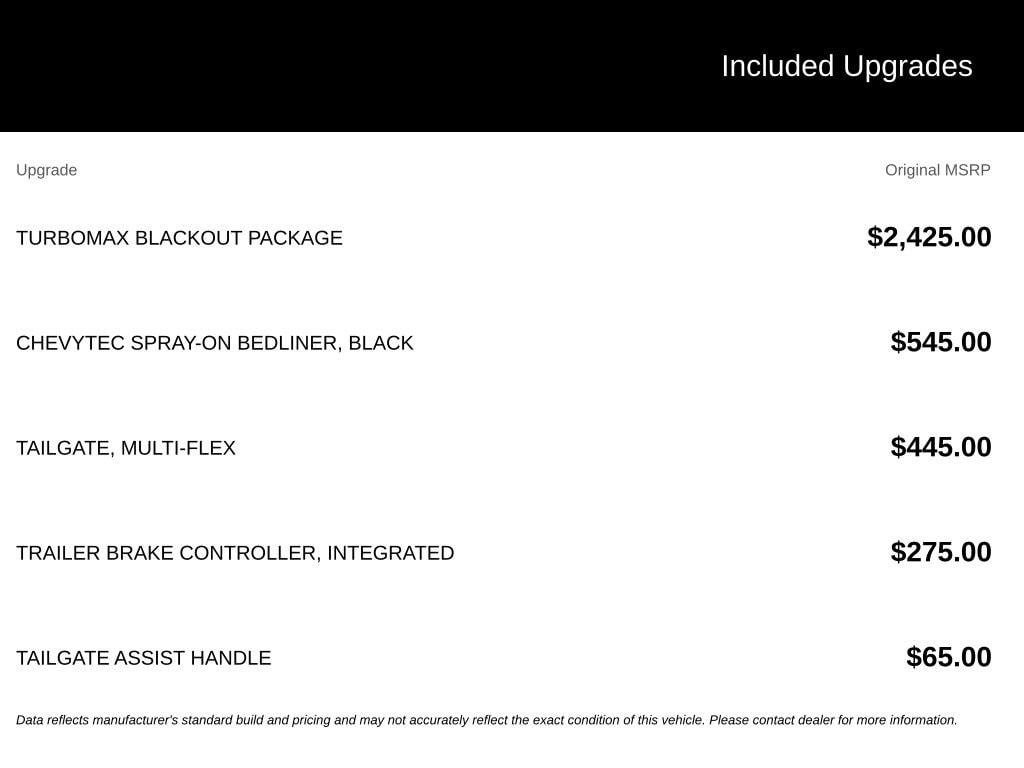Click TURBOMAX BLACKOUT PACKAGE upgrade name

[x=179, y=238]
